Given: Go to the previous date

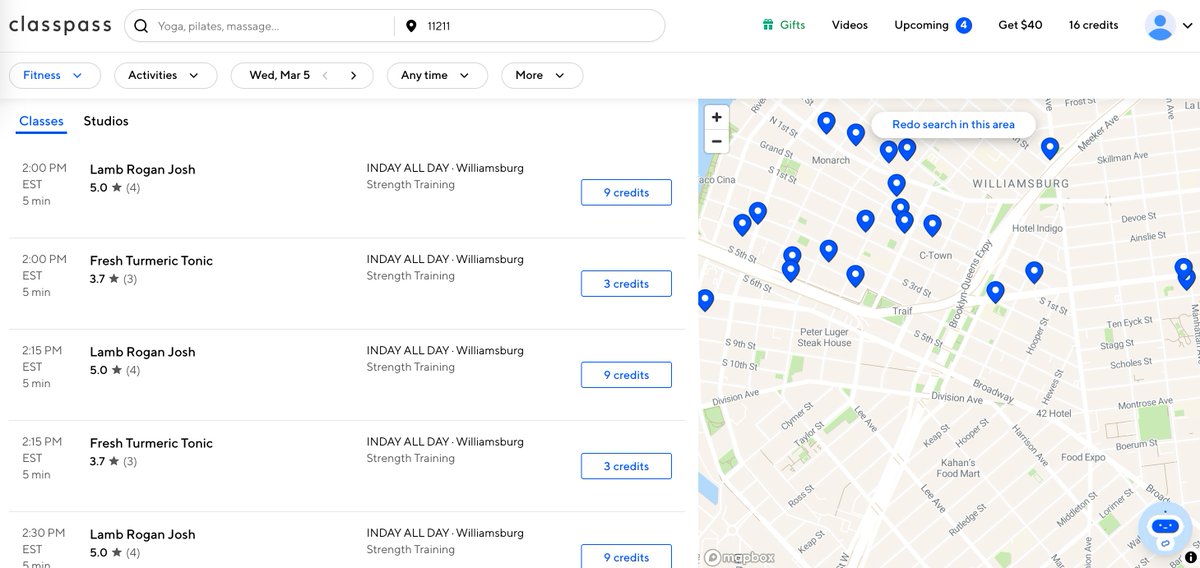Looking at the screenshot, I should (324, 75).
